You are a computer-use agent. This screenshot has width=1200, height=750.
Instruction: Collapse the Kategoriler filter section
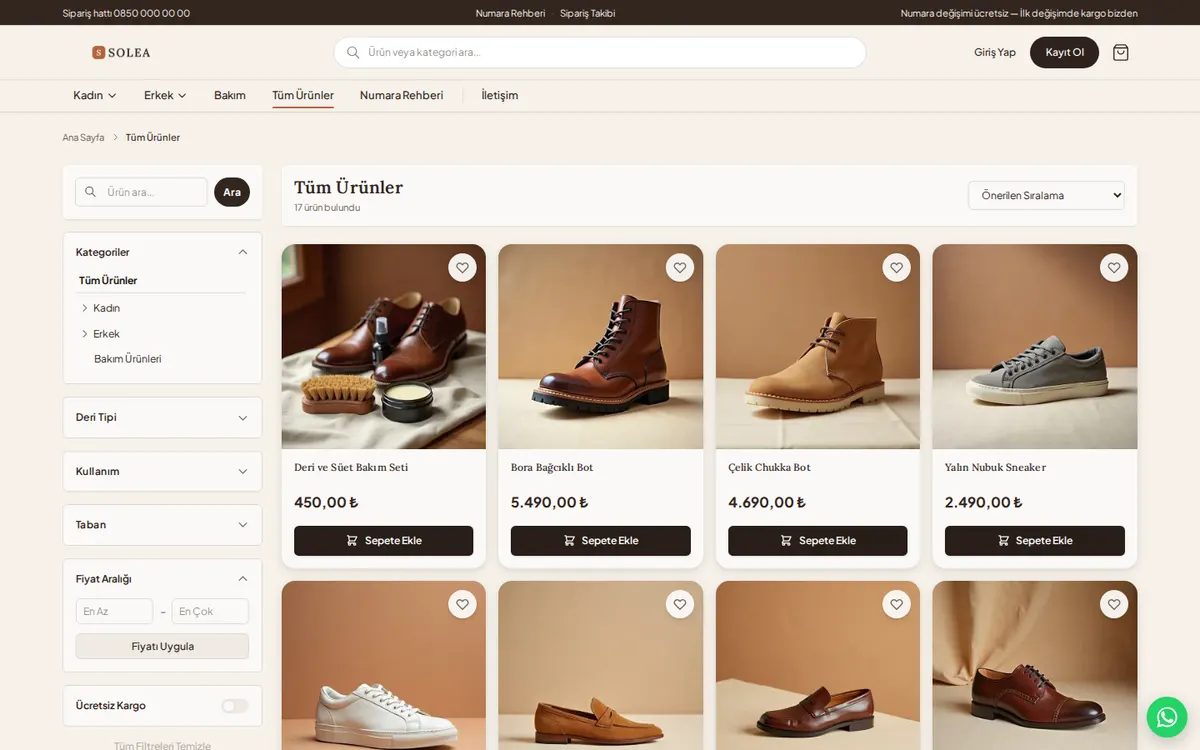242,252
